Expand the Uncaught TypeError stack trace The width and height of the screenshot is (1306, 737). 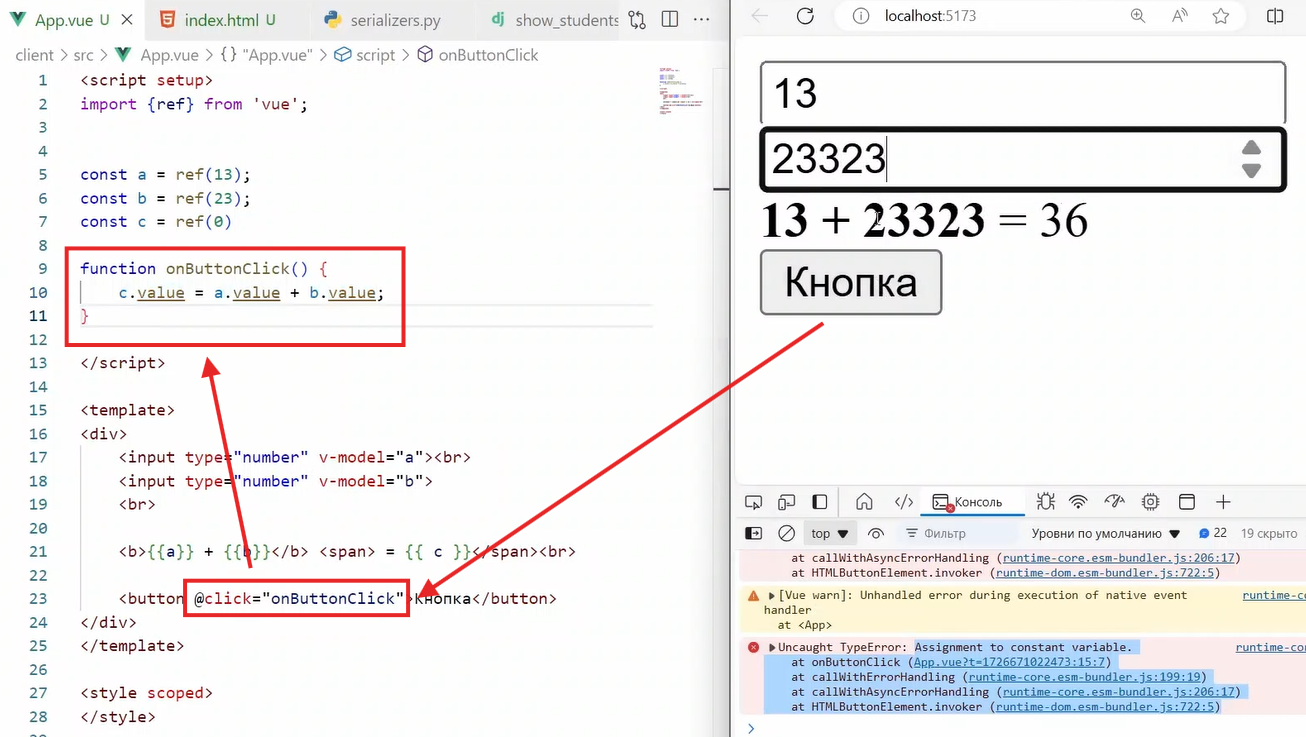772,648
